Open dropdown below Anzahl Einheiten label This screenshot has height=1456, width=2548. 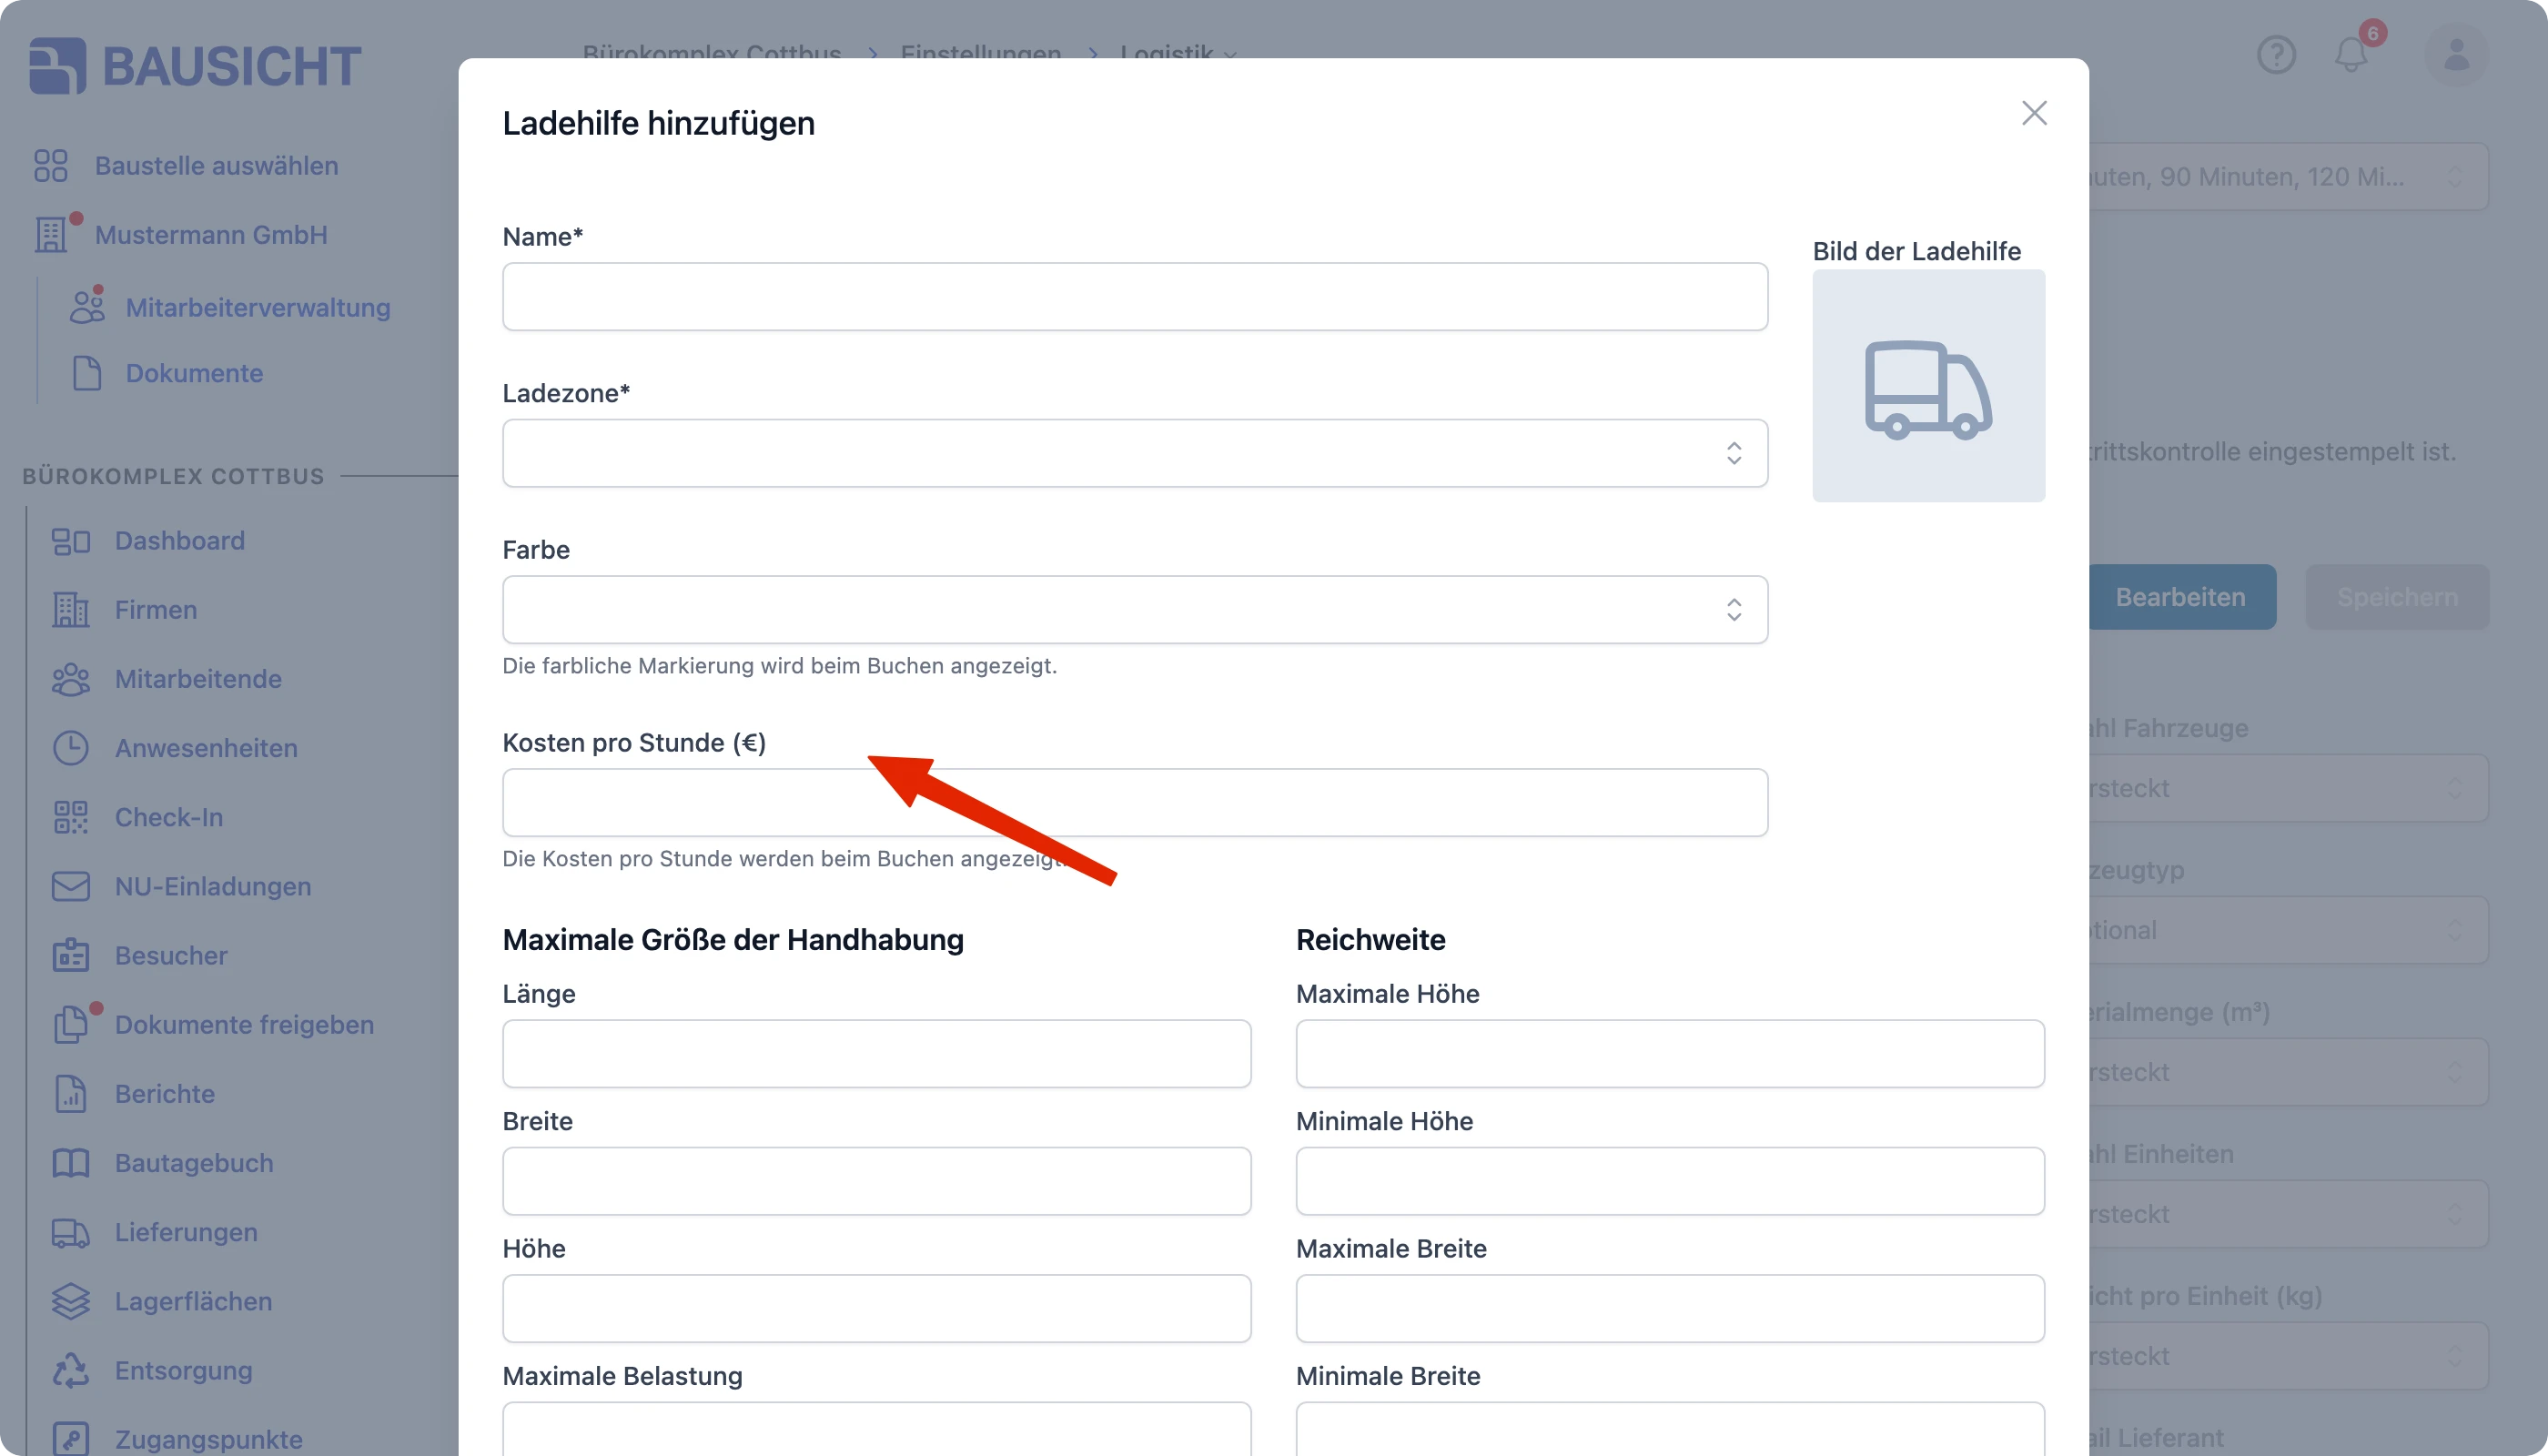click(2288, 1214)
